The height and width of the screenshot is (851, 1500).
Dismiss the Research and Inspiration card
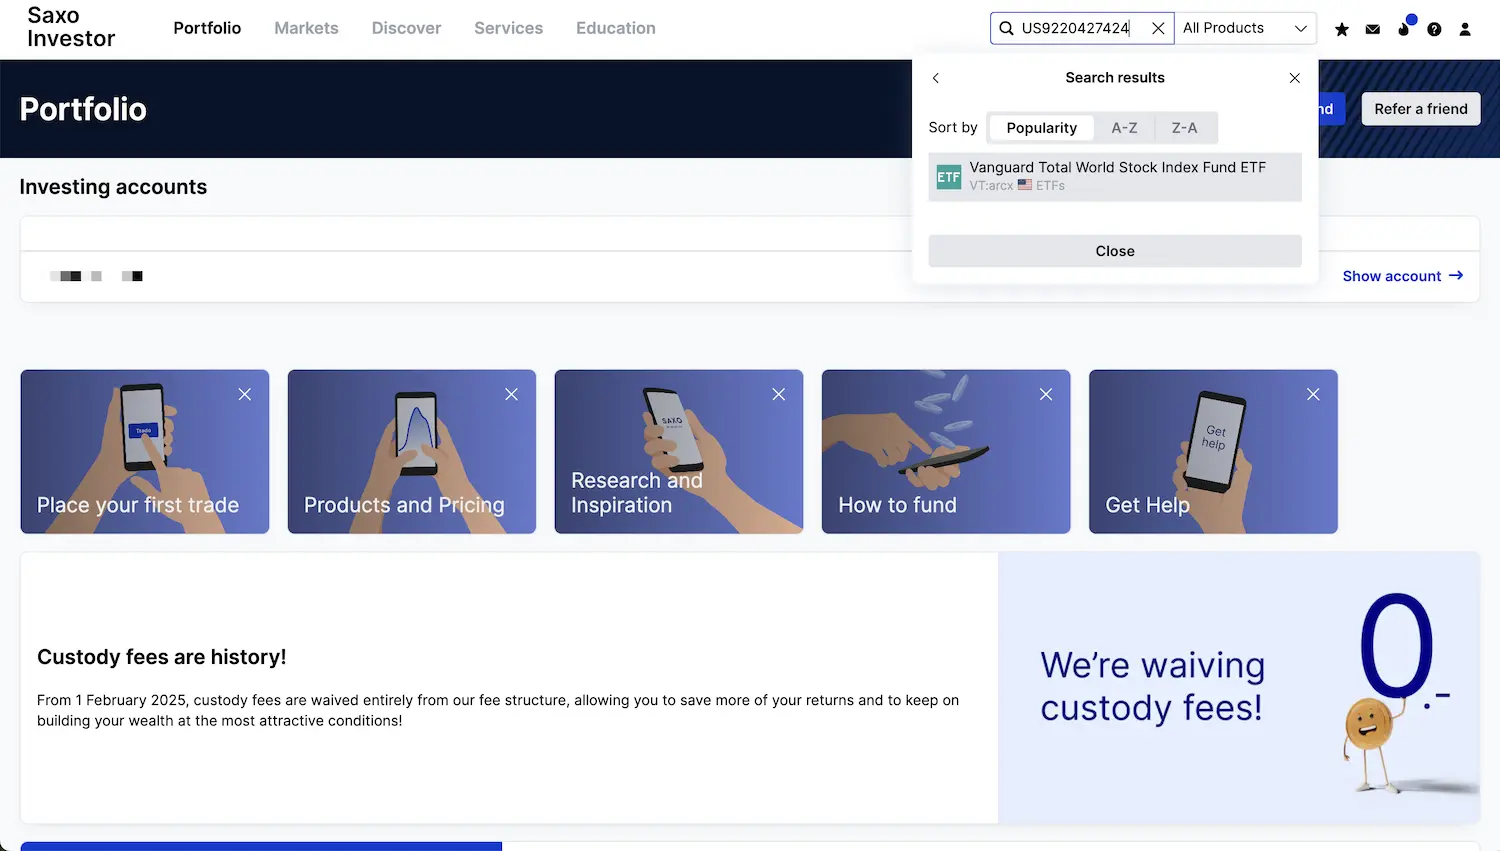[x=778, y=395]
